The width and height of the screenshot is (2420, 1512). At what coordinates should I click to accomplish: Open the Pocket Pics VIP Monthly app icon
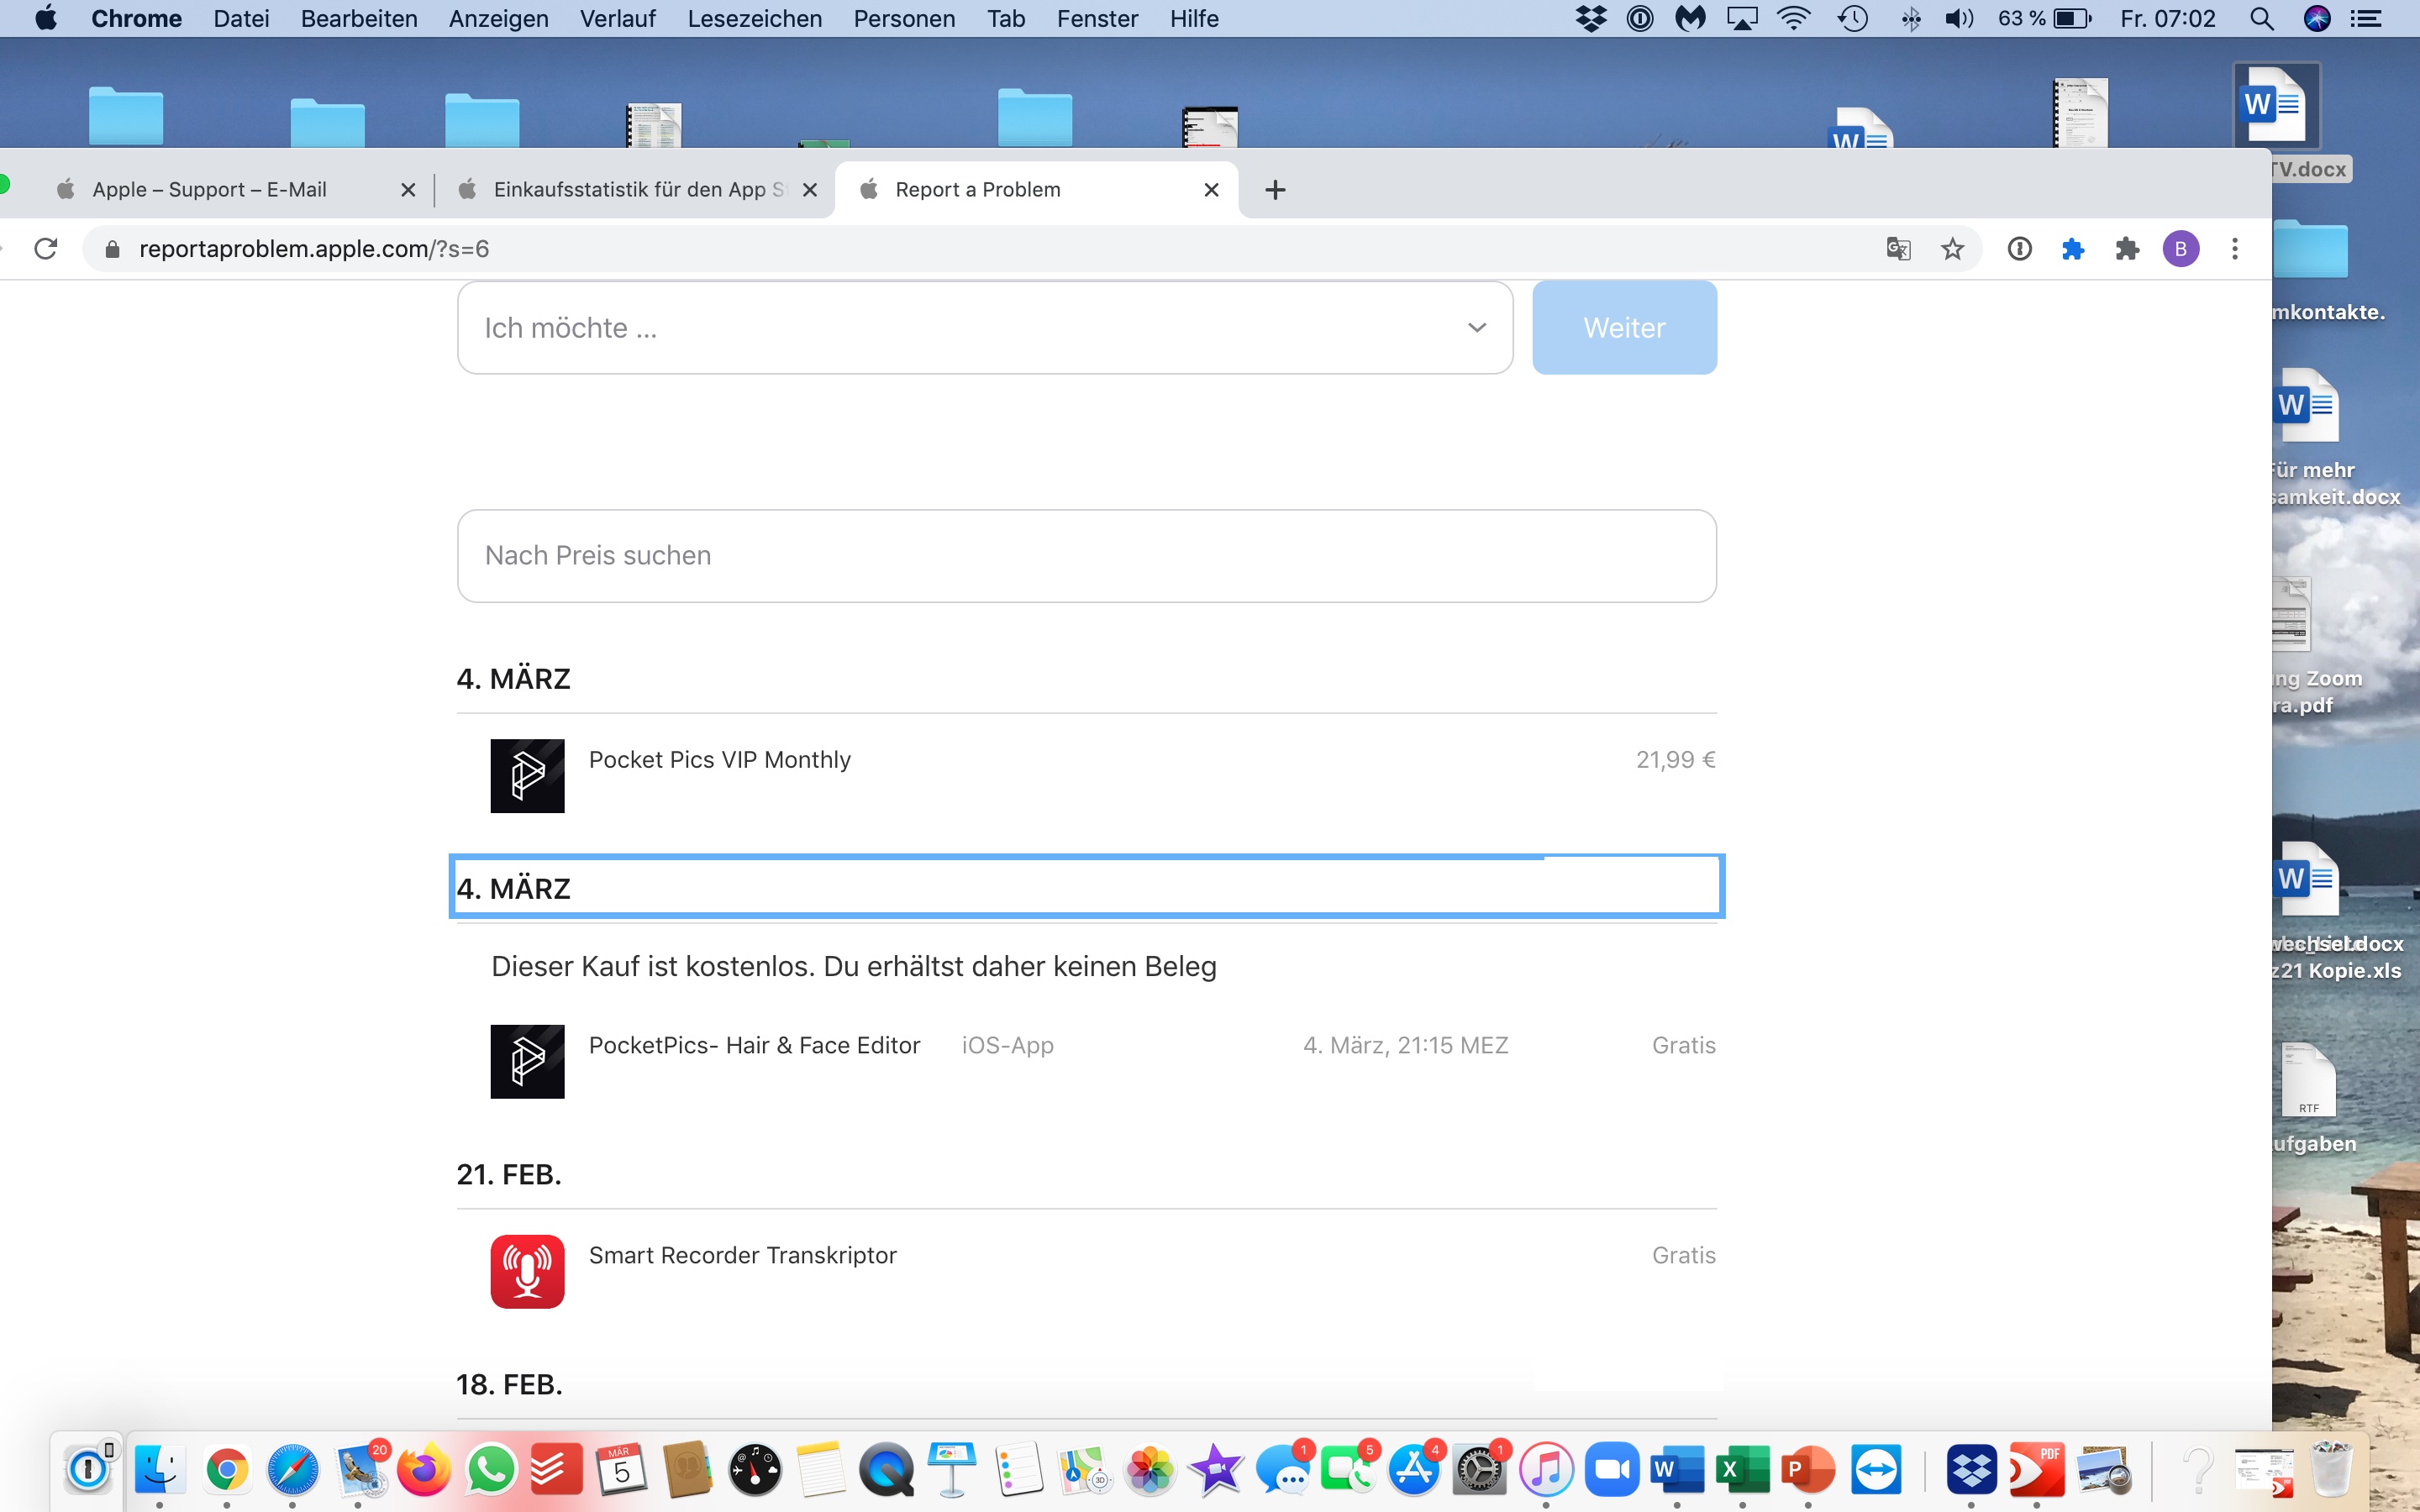click(x=527, y=776)
